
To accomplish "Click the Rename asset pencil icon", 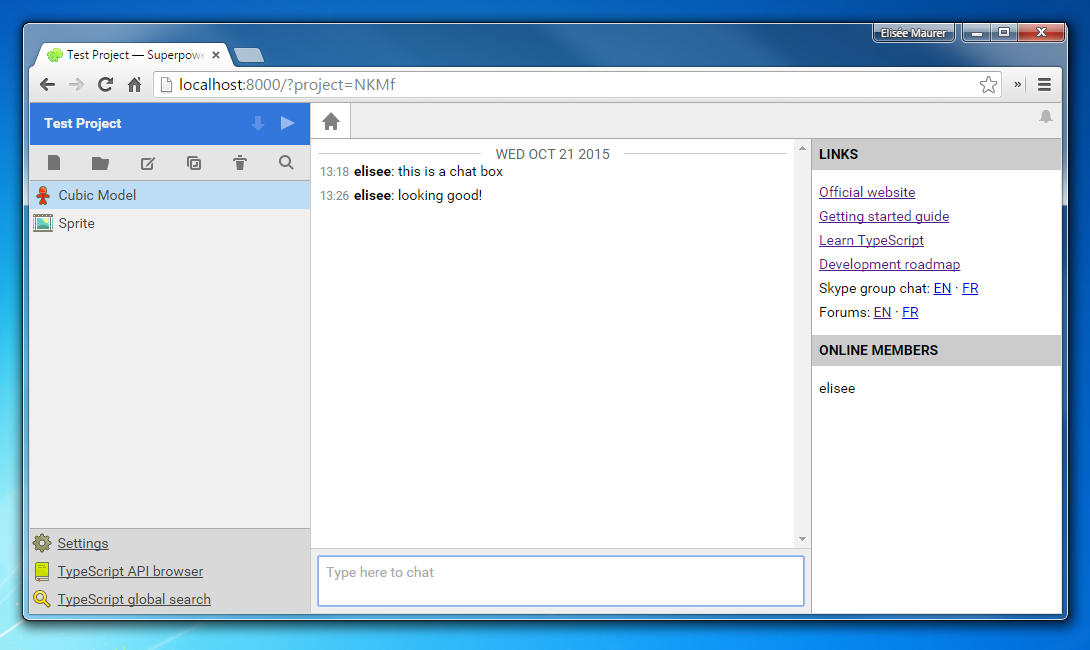I will tap(147, 163).
